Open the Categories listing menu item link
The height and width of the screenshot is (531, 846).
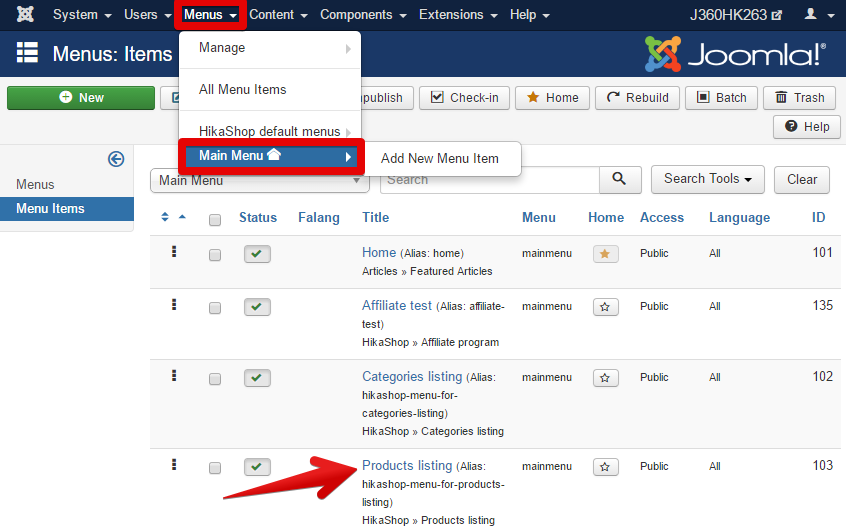pyautogui.click(x=412, y=377)
